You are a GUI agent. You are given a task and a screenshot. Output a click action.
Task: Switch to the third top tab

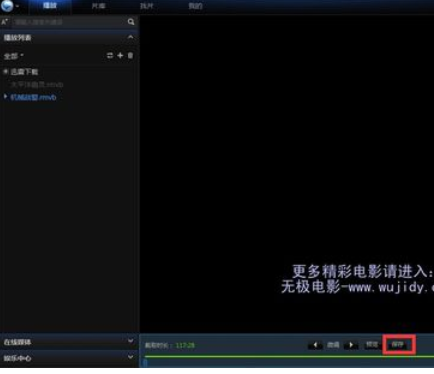(x=147, y=6)
